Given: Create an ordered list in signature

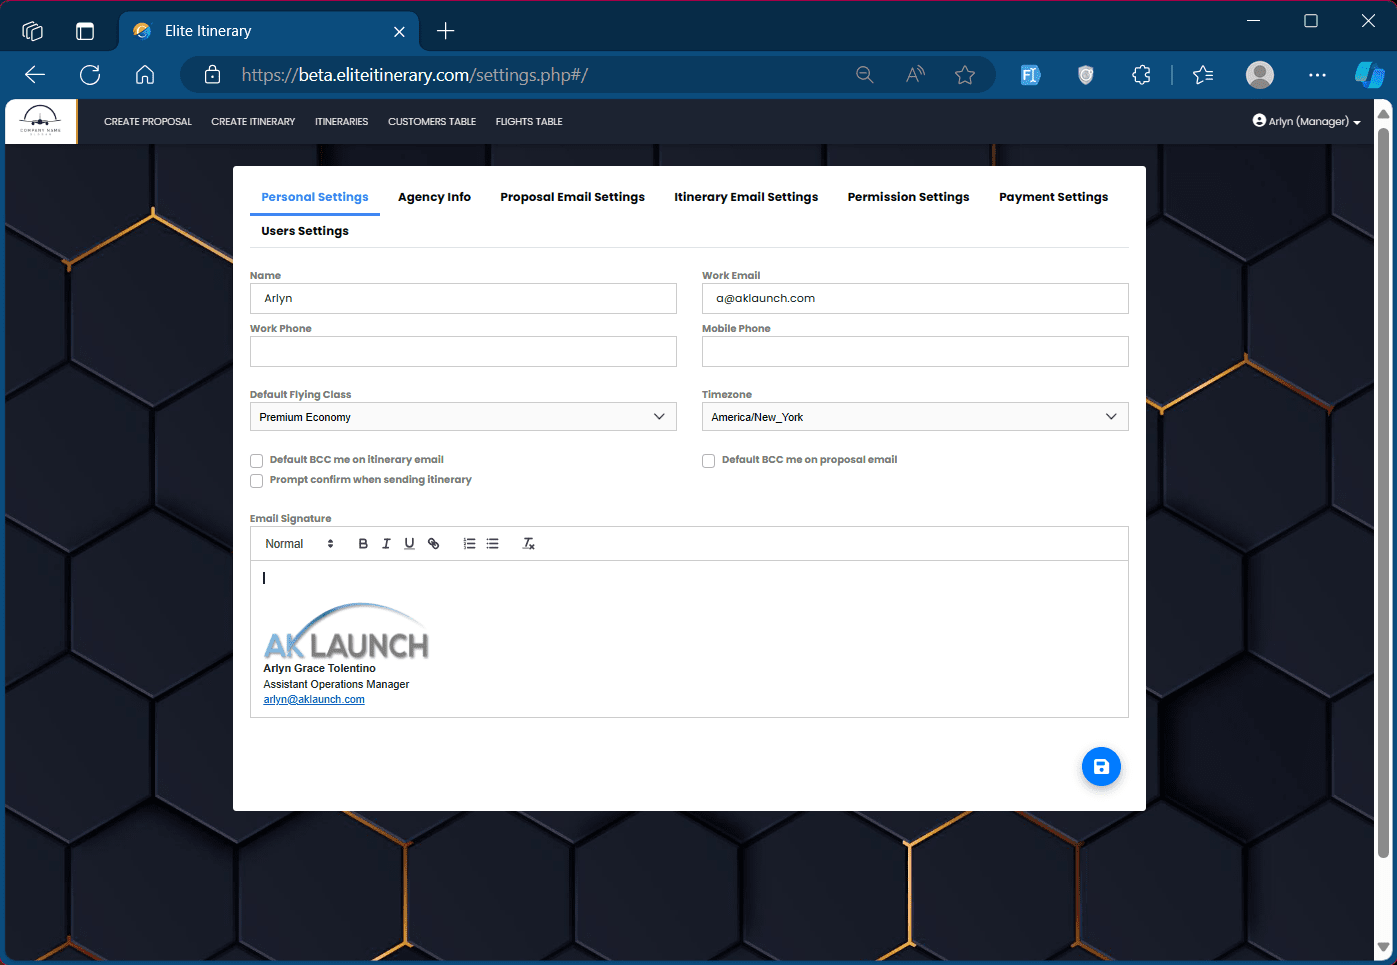Looking at the screenshot, I should click(x=469, y=544).
